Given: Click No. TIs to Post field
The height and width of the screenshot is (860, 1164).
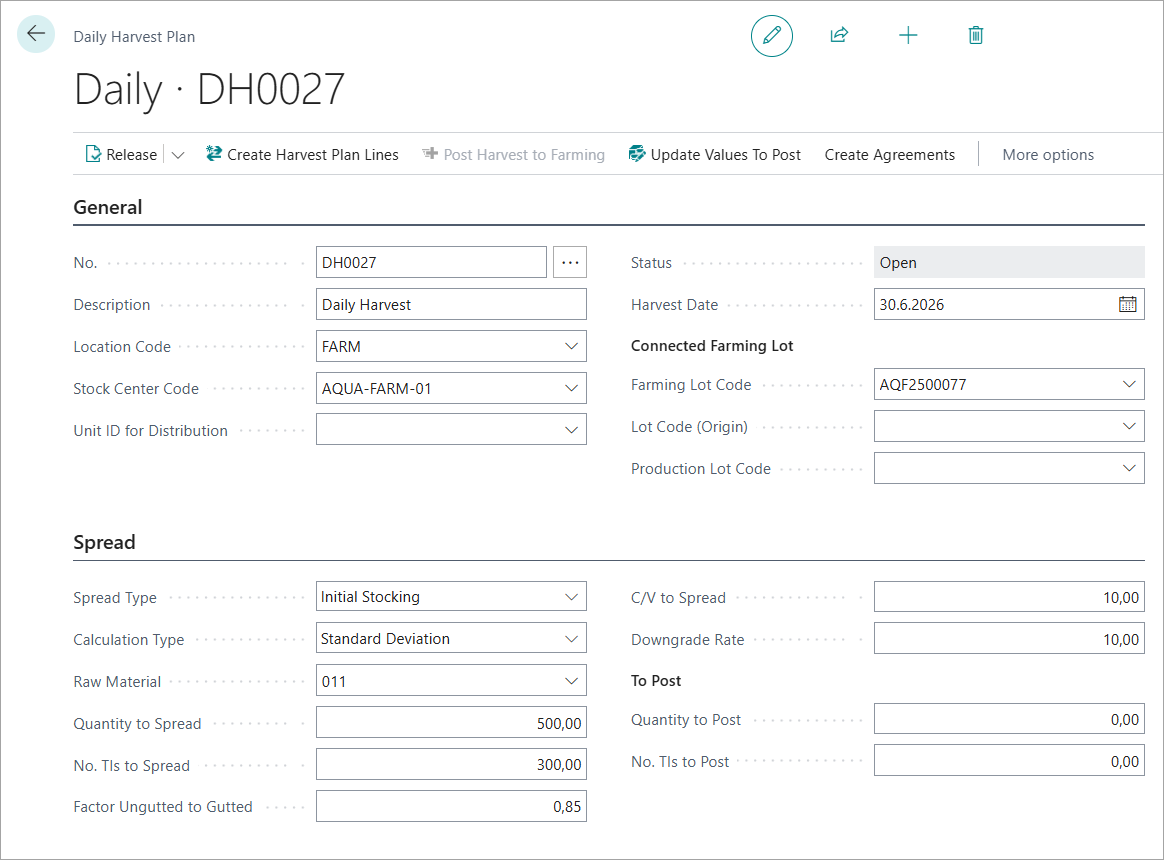Looking at the screenshot, I should coord(1009,760).
